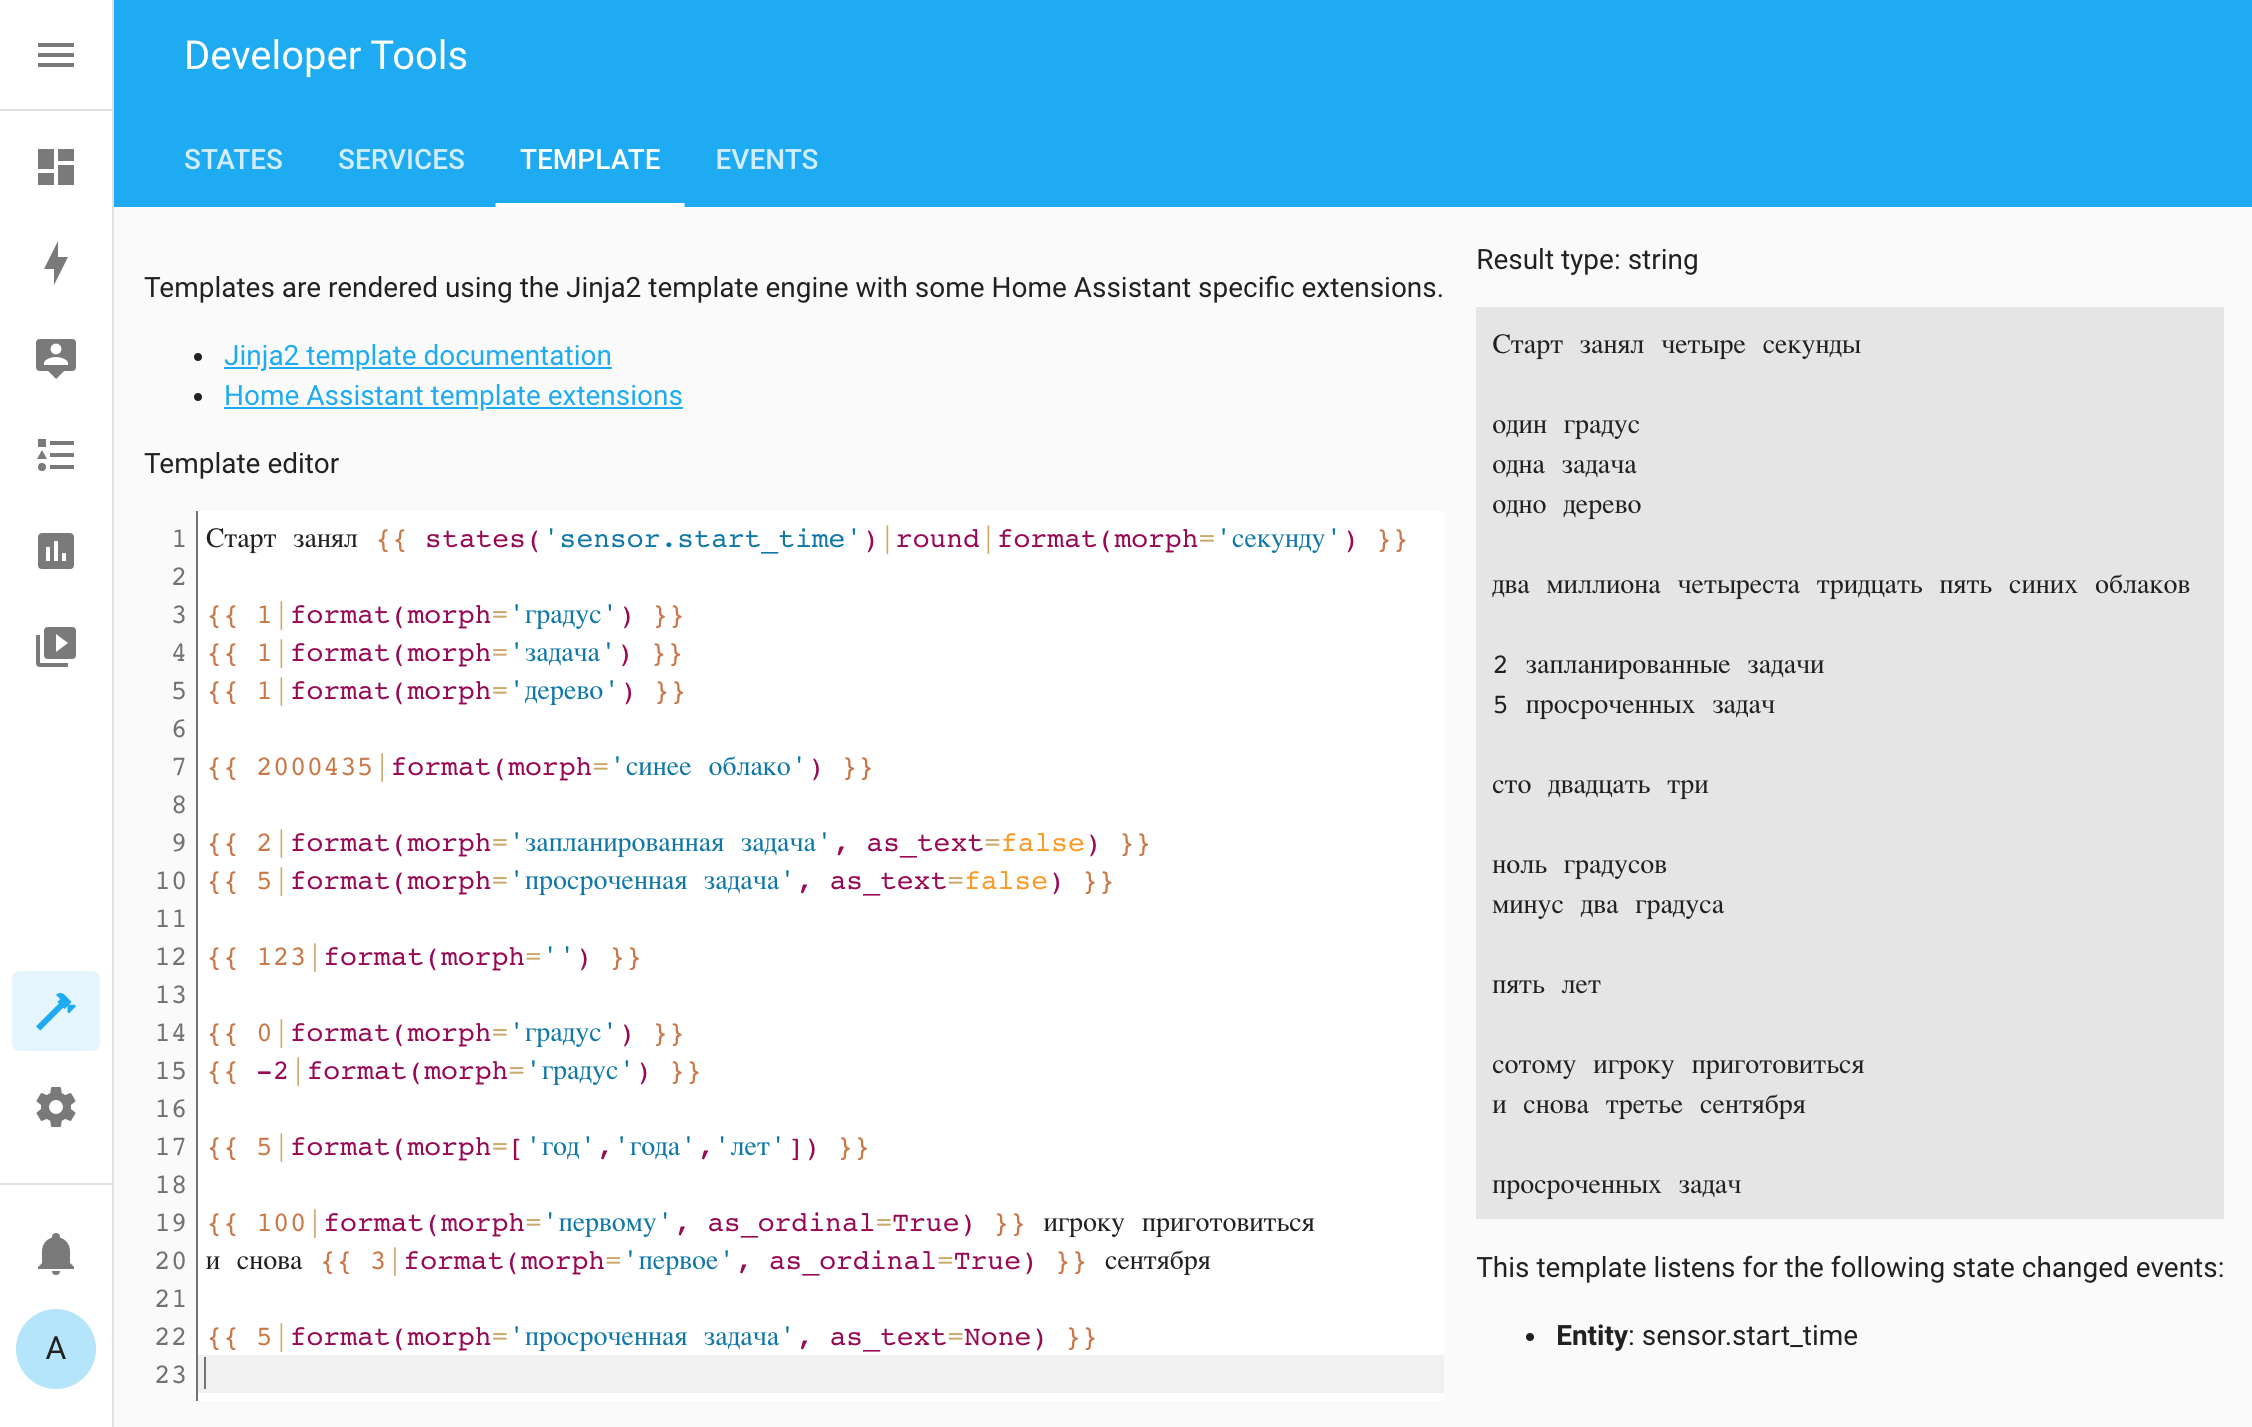Open the History chart icon

point(56,551)
